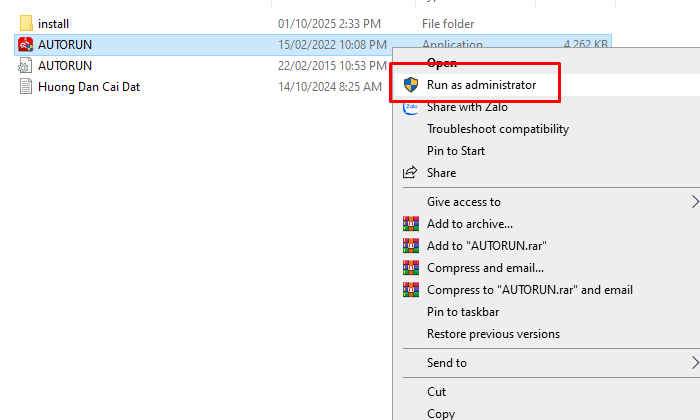
Task: Click the Zalo share icon
Action: point(410,107)
